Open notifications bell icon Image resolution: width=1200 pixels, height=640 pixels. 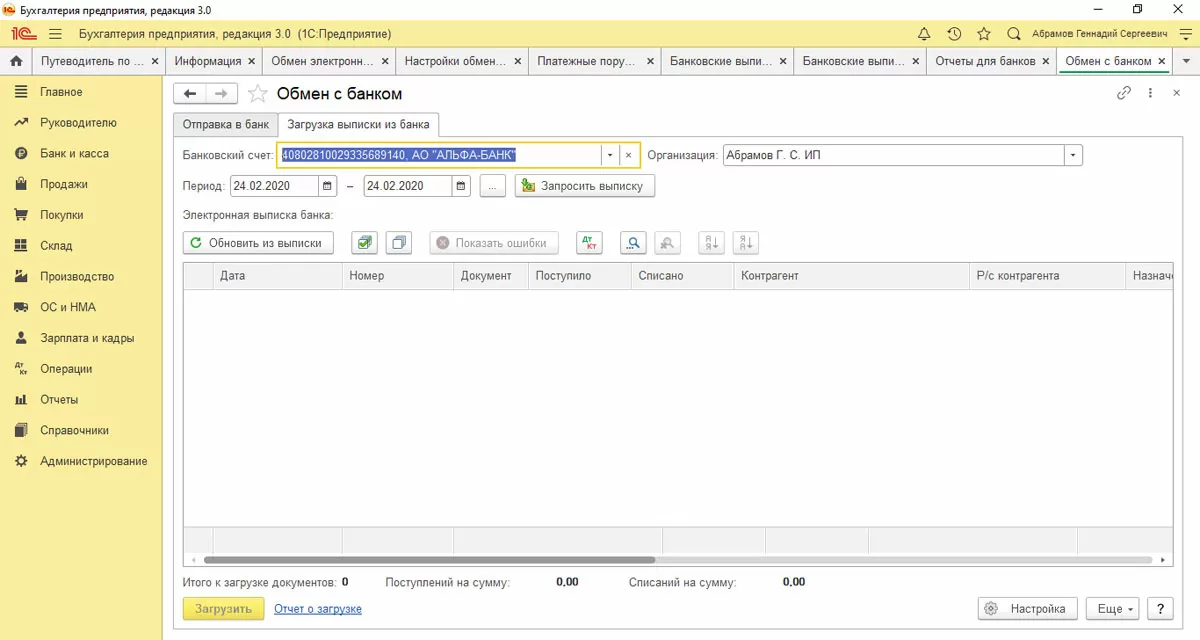(x=924, y=34)
